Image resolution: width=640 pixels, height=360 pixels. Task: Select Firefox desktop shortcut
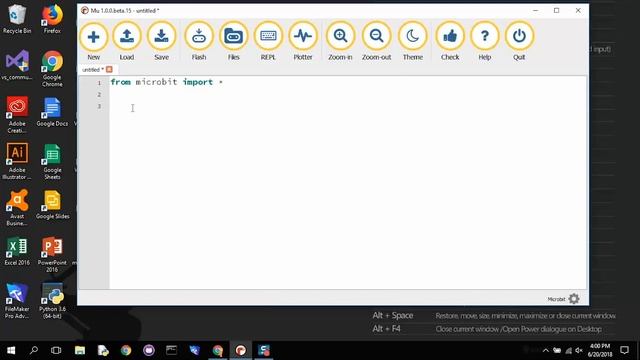tap(52, 19)
